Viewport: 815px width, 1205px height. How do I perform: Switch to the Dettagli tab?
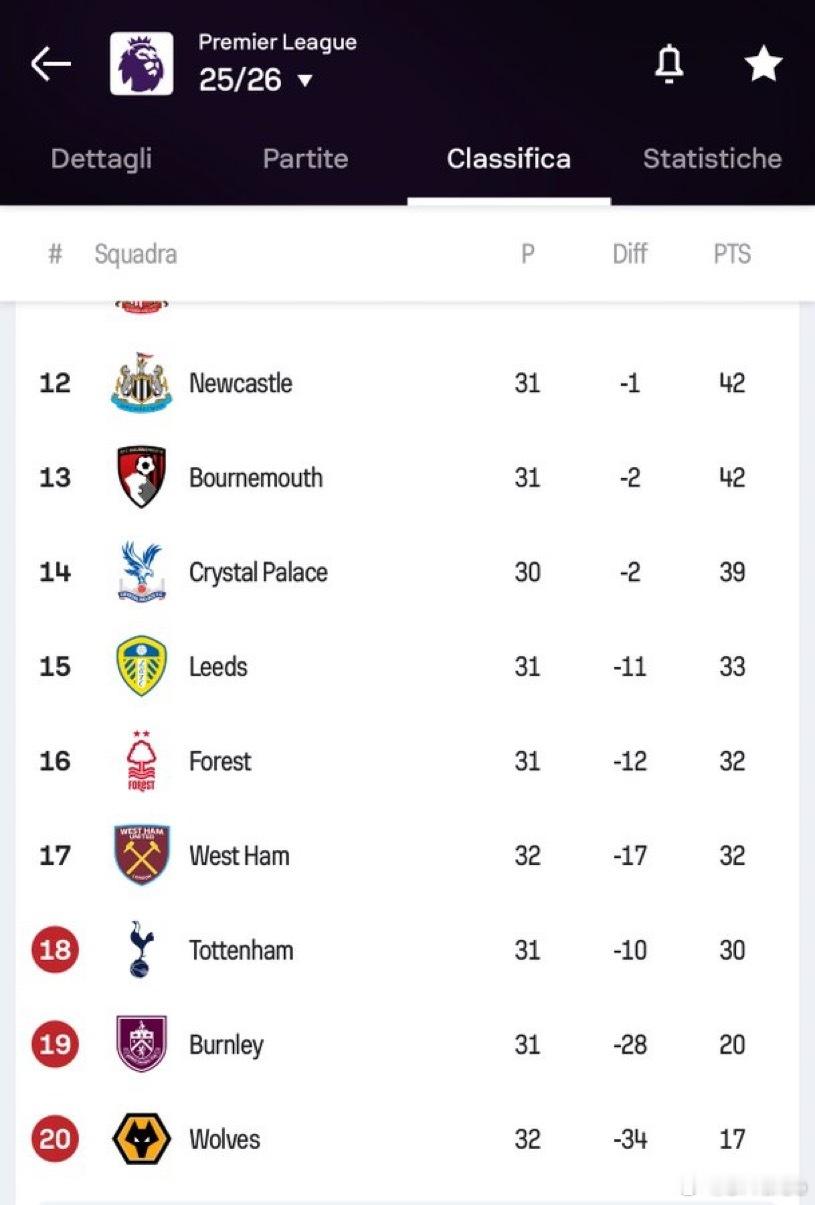(101, 158)
